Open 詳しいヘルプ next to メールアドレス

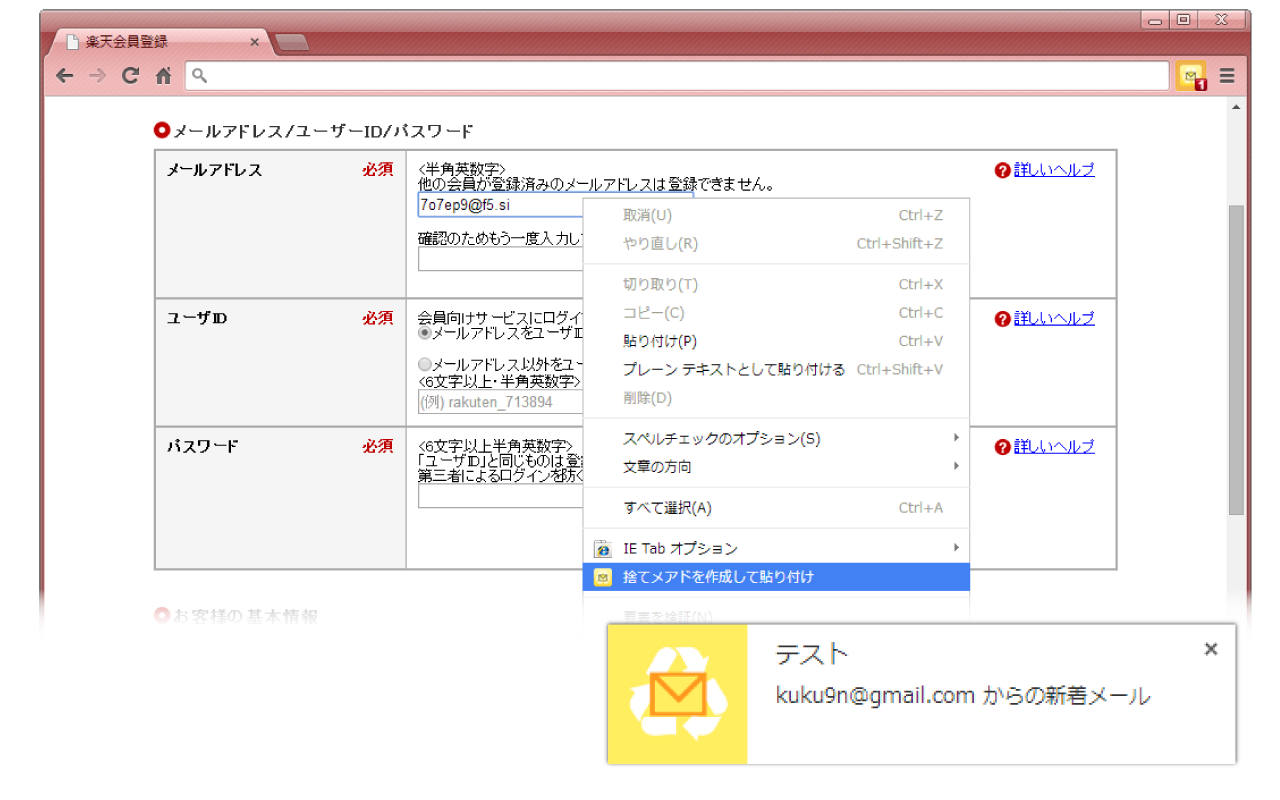point(1053,169)
